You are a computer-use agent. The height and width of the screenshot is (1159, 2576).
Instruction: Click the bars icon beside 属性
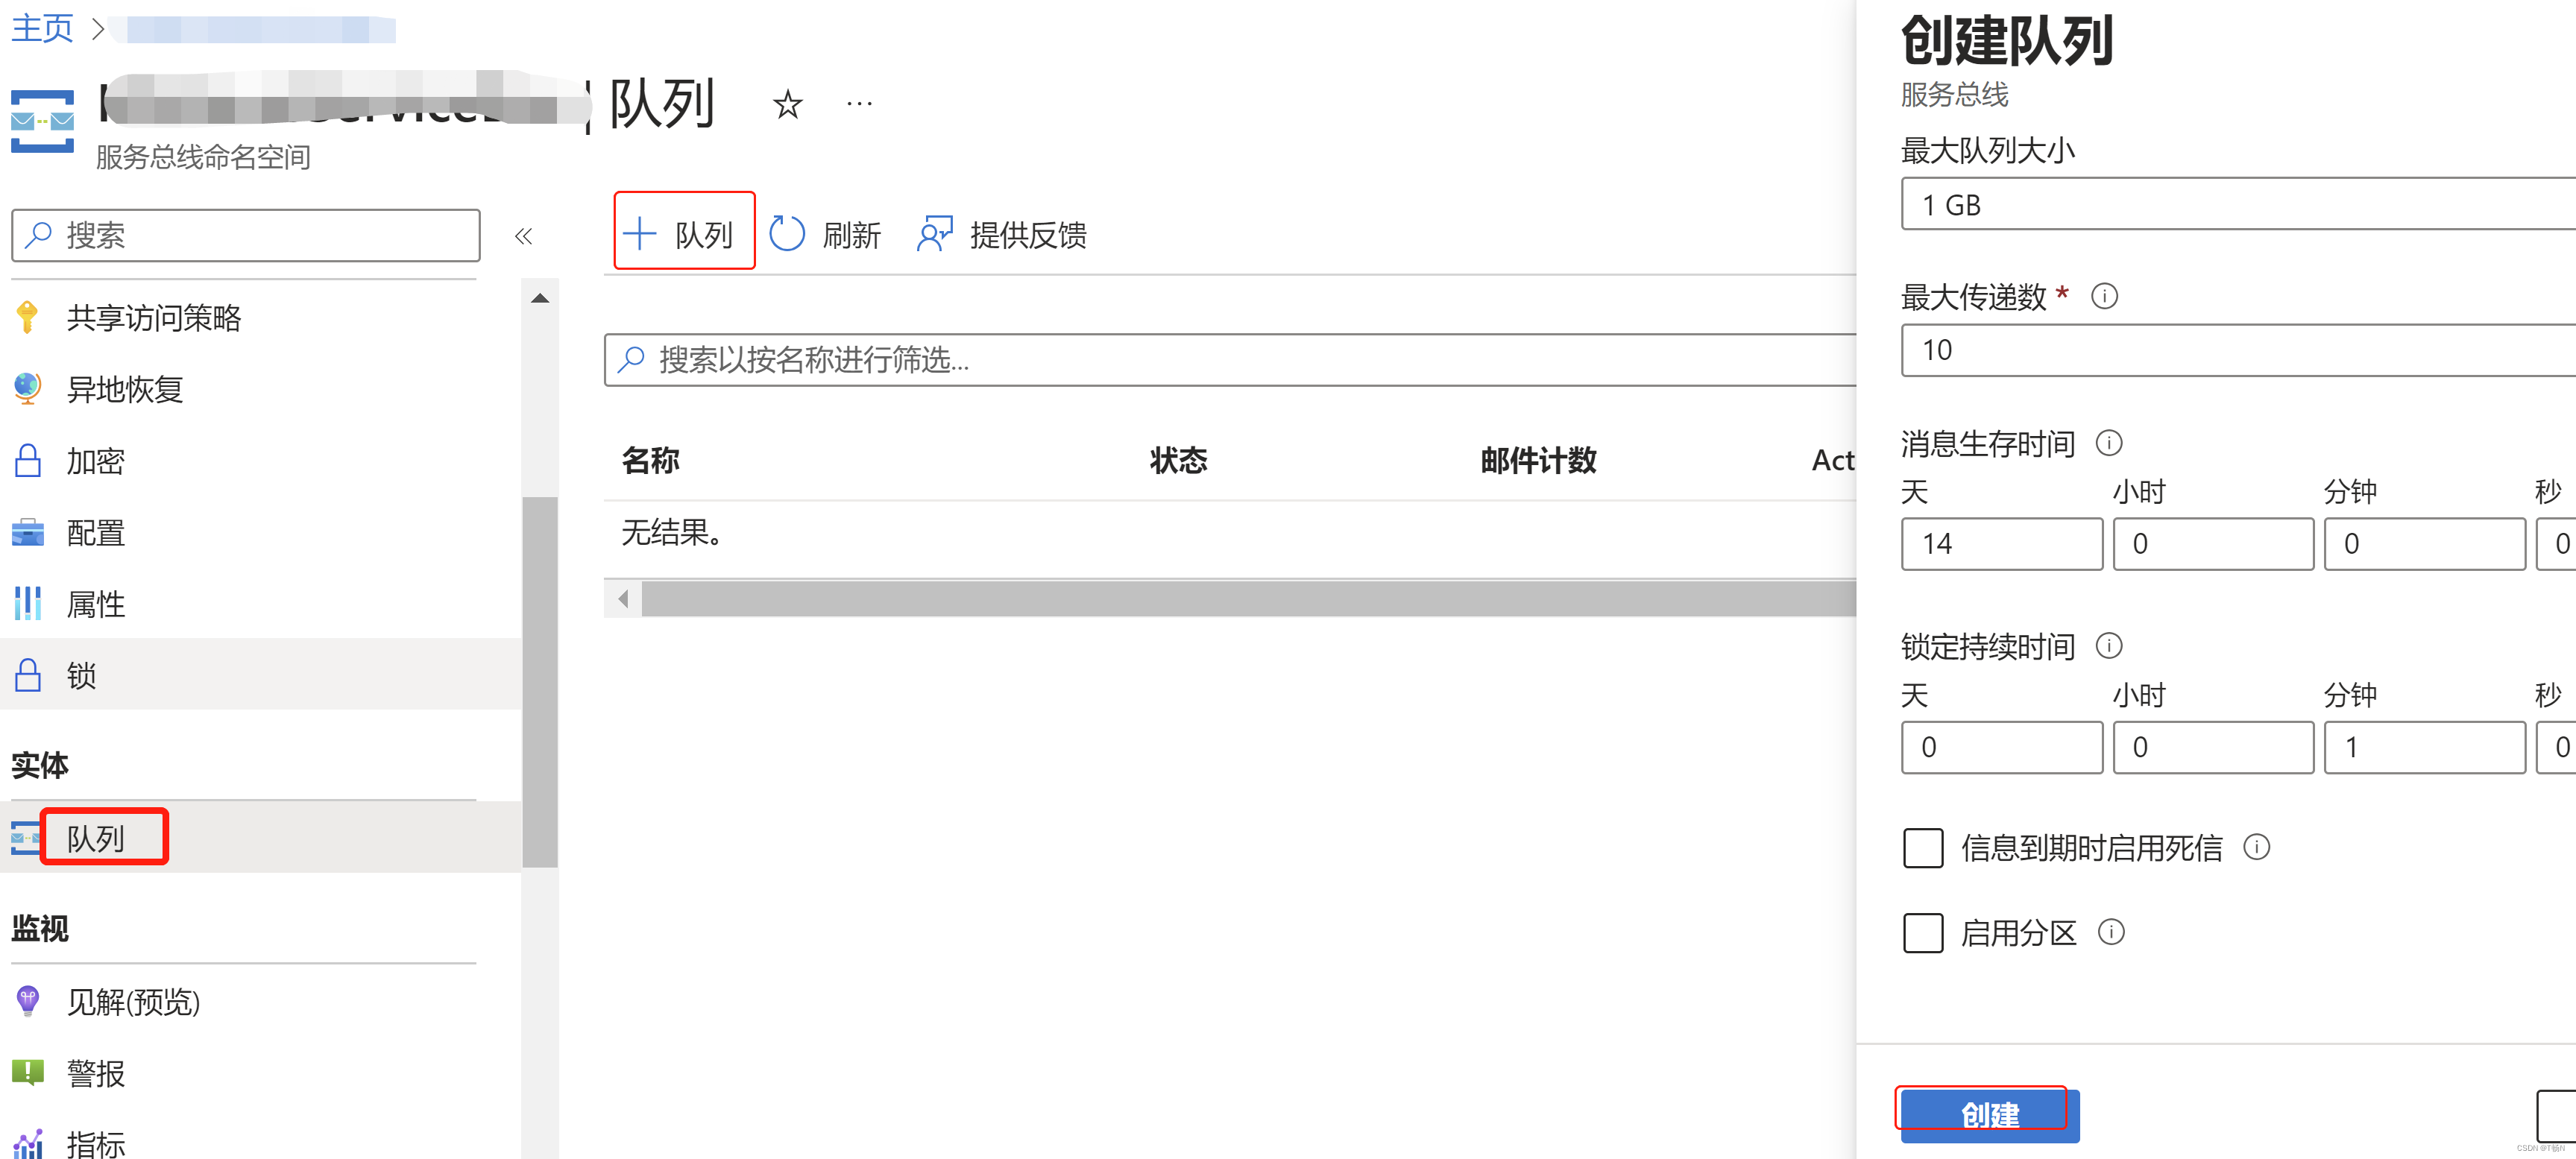(x=28, y=603)
